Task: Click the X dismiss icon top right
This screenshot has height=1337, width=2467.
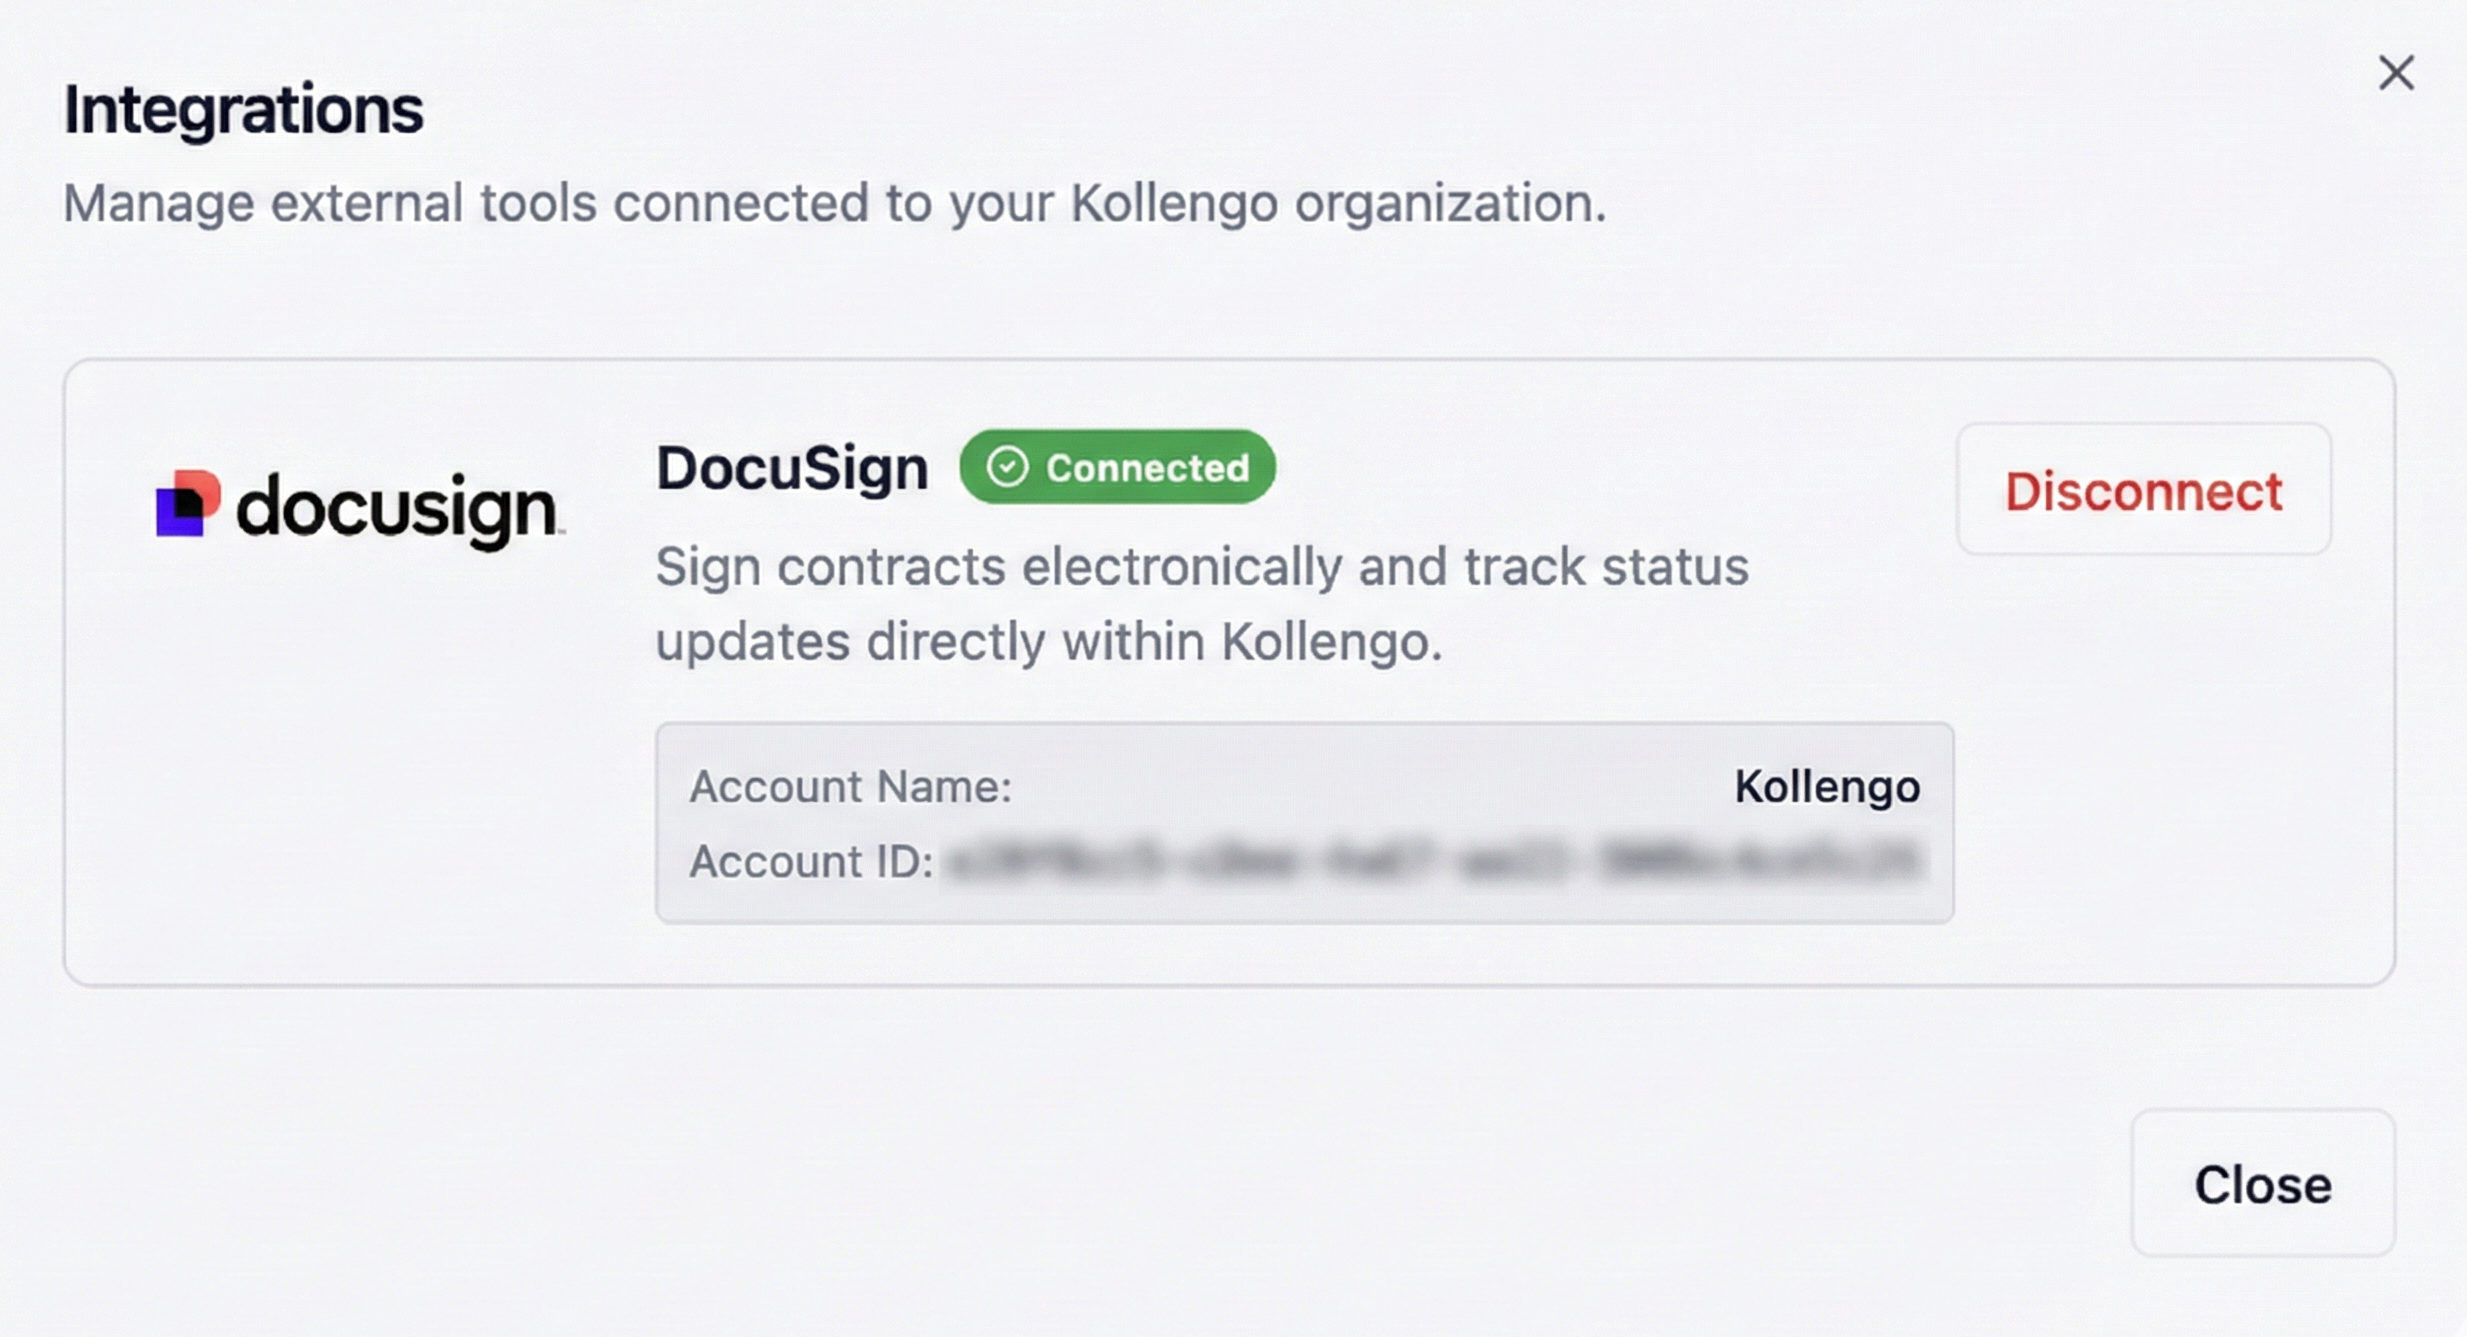Action: pyautogui.click(x=2397, y=72)
